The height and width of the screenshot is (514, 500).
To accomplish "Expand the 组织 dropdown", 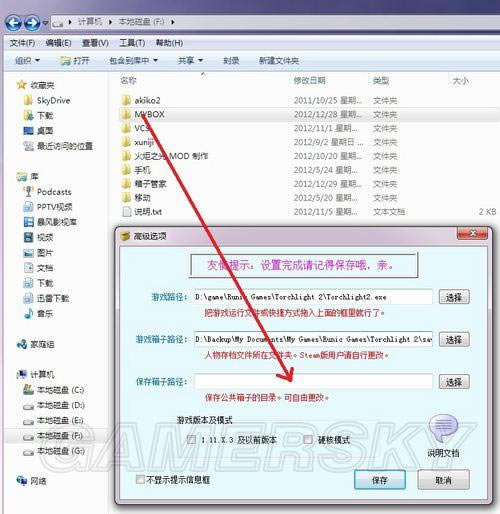I will (27, 61).
